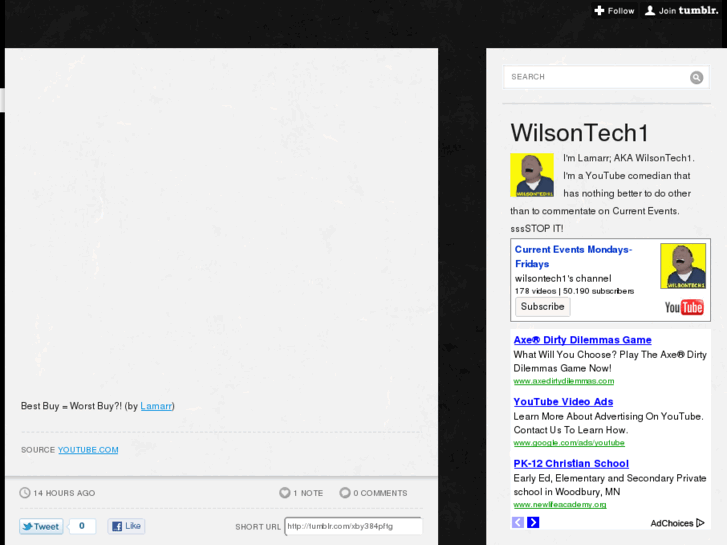Image resolution: width=727 pixels, height=545 pixels.
Task: Click the 'Best Buy = Worst Buy?!' caption text
Action: (x=71, y=406)
